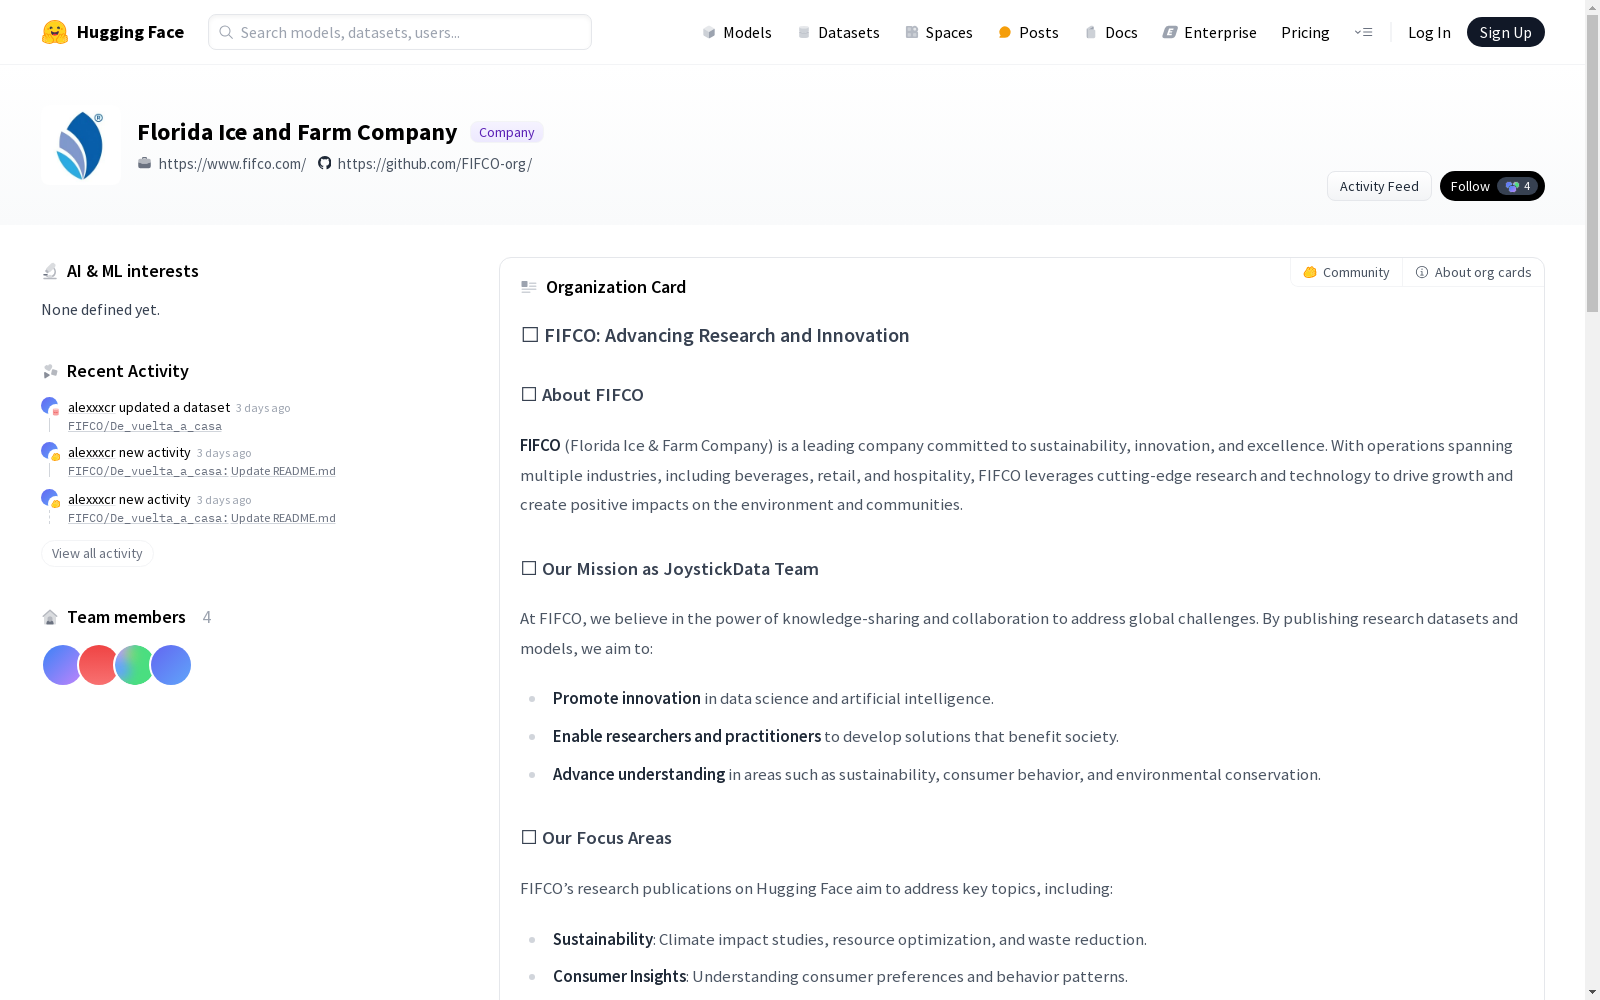
Task: Open the Models menu item
Action: tap(737, 32)
